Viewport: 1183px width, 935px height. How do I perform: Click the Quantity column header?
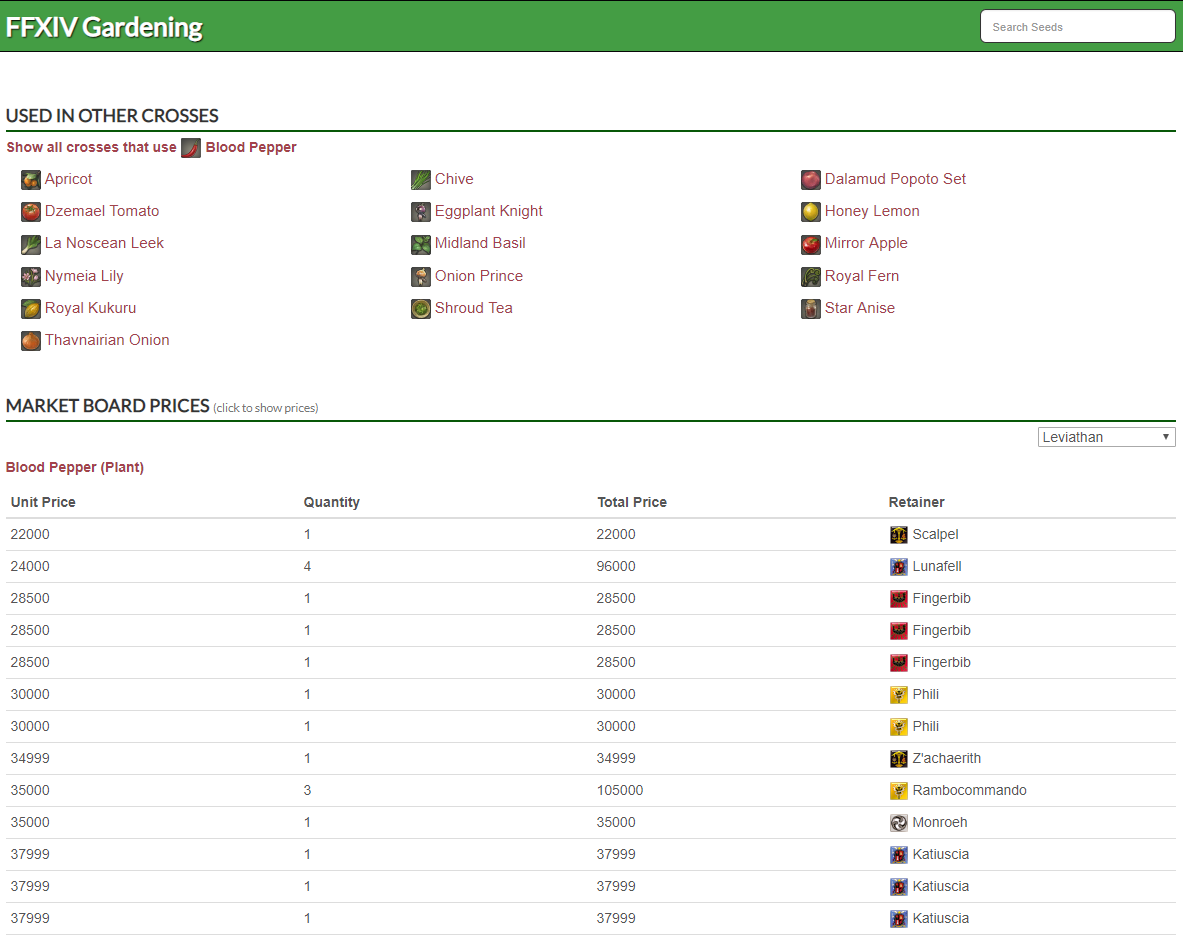(x=332, y=503)
